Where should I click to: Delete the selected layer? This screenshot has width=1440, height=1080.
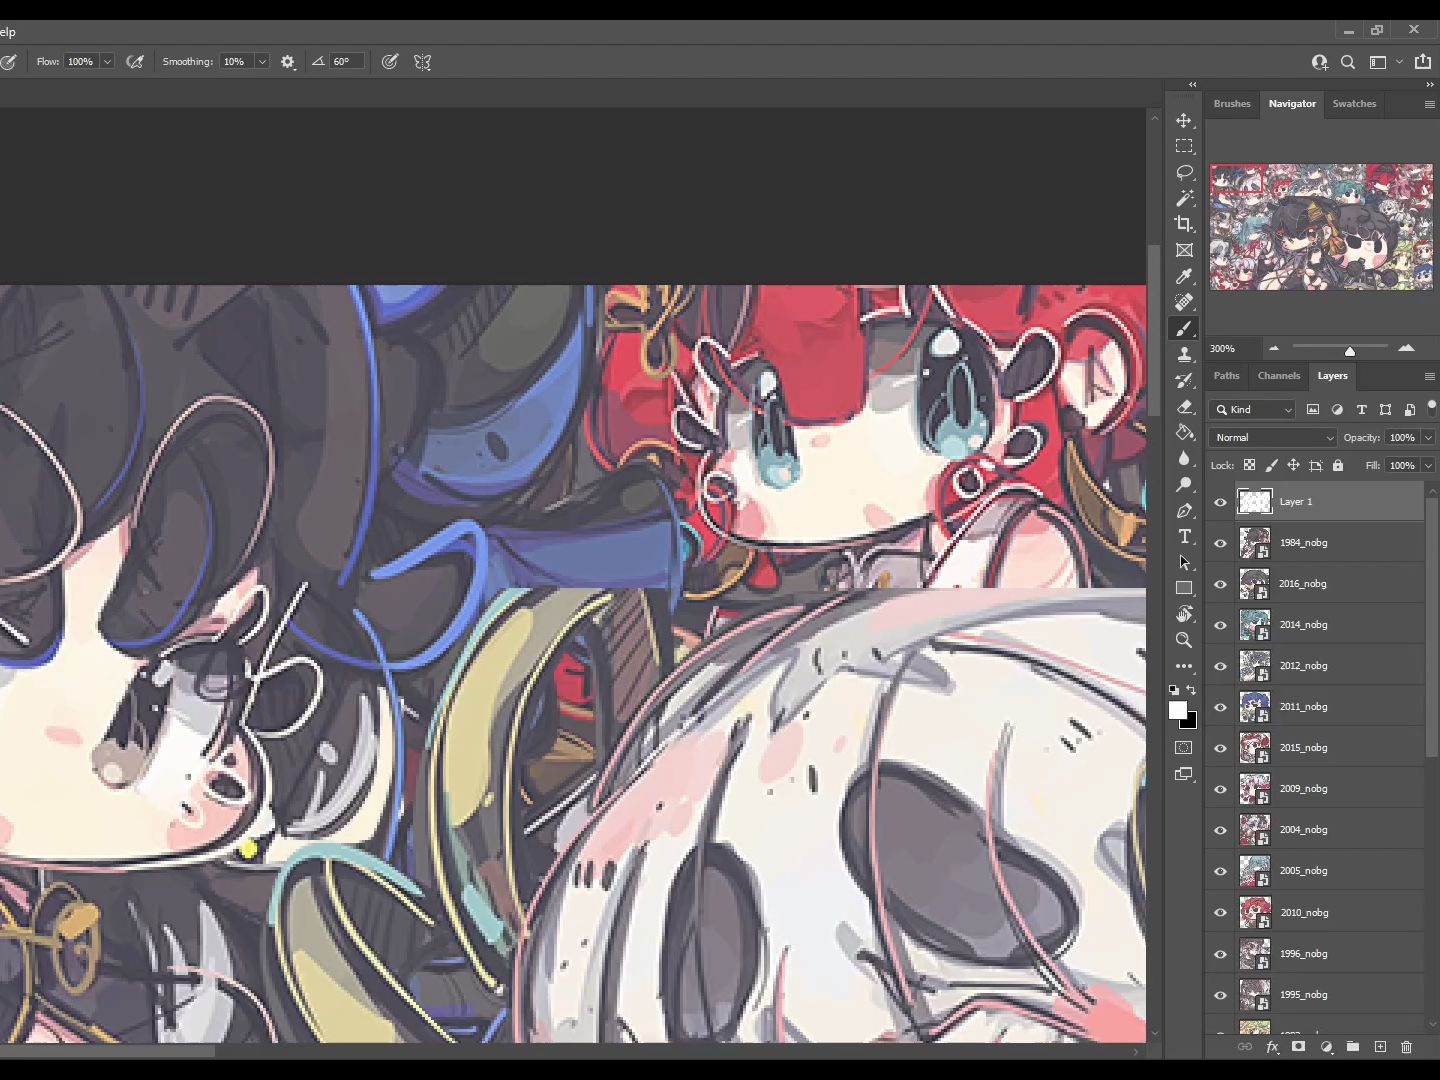coord(1407,1047)
